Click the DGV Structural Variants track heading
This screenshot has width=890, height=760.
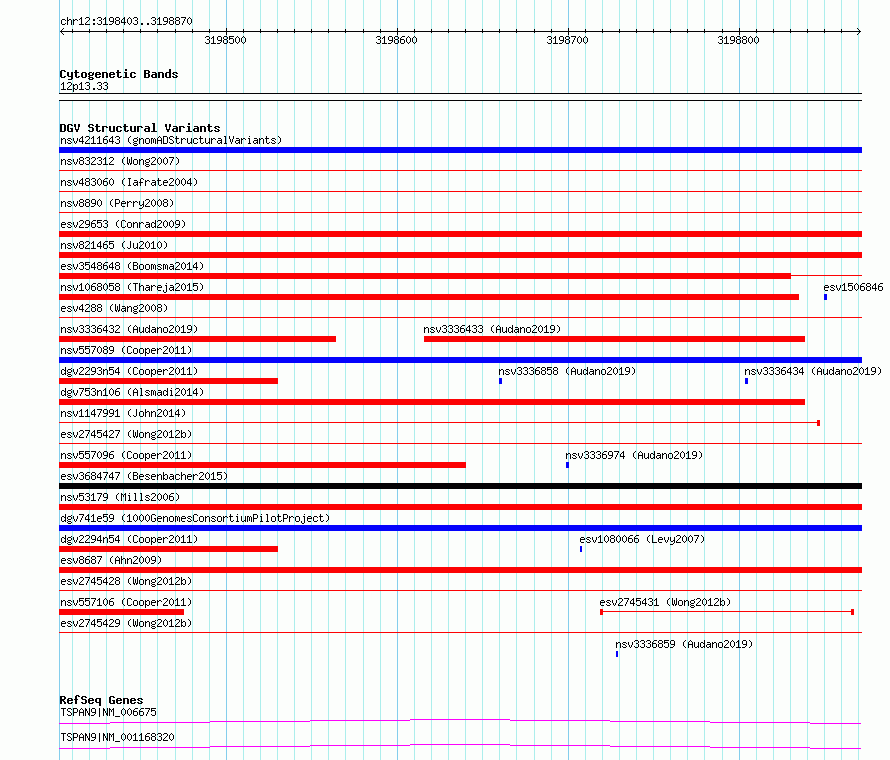pos(140,128)
